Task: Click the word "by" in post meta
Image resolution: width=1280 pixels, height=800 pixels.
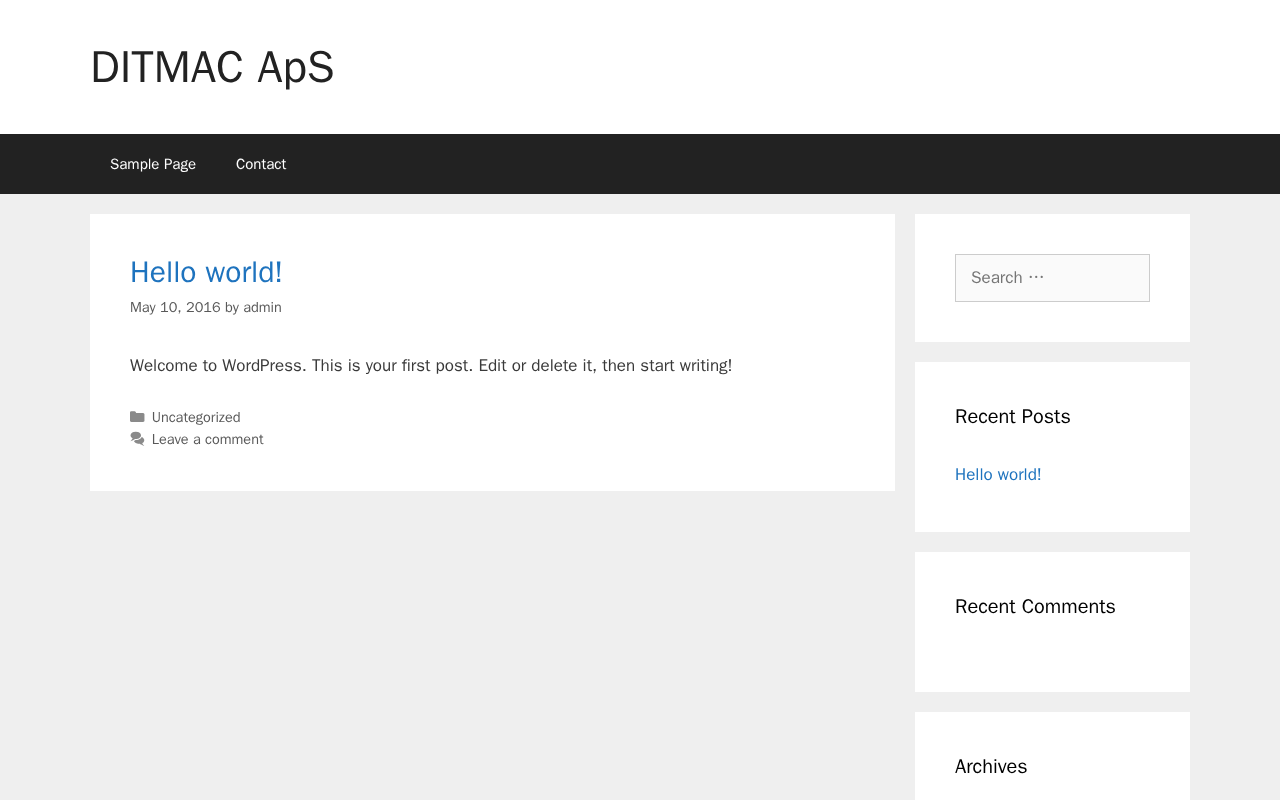Action: (232, 307)
